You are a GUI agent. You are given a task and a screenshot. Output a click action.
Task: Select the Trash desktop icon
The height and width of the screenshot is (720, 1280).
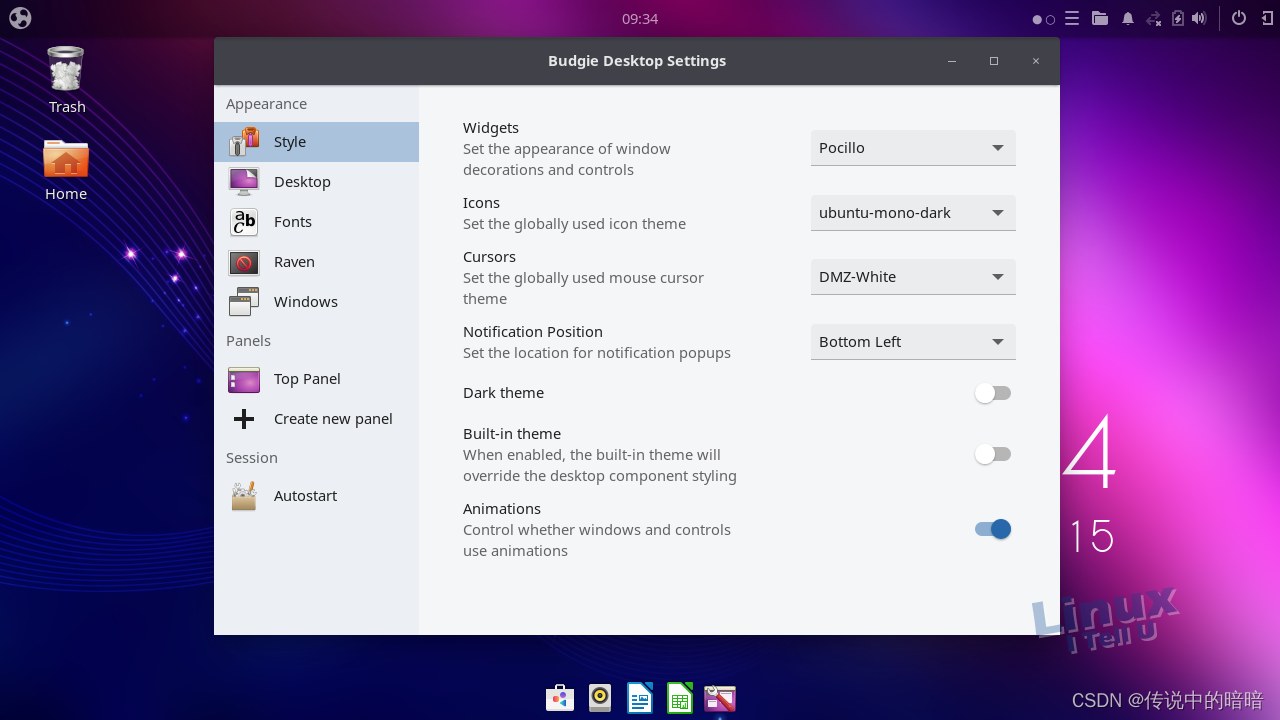pos(67,80)
